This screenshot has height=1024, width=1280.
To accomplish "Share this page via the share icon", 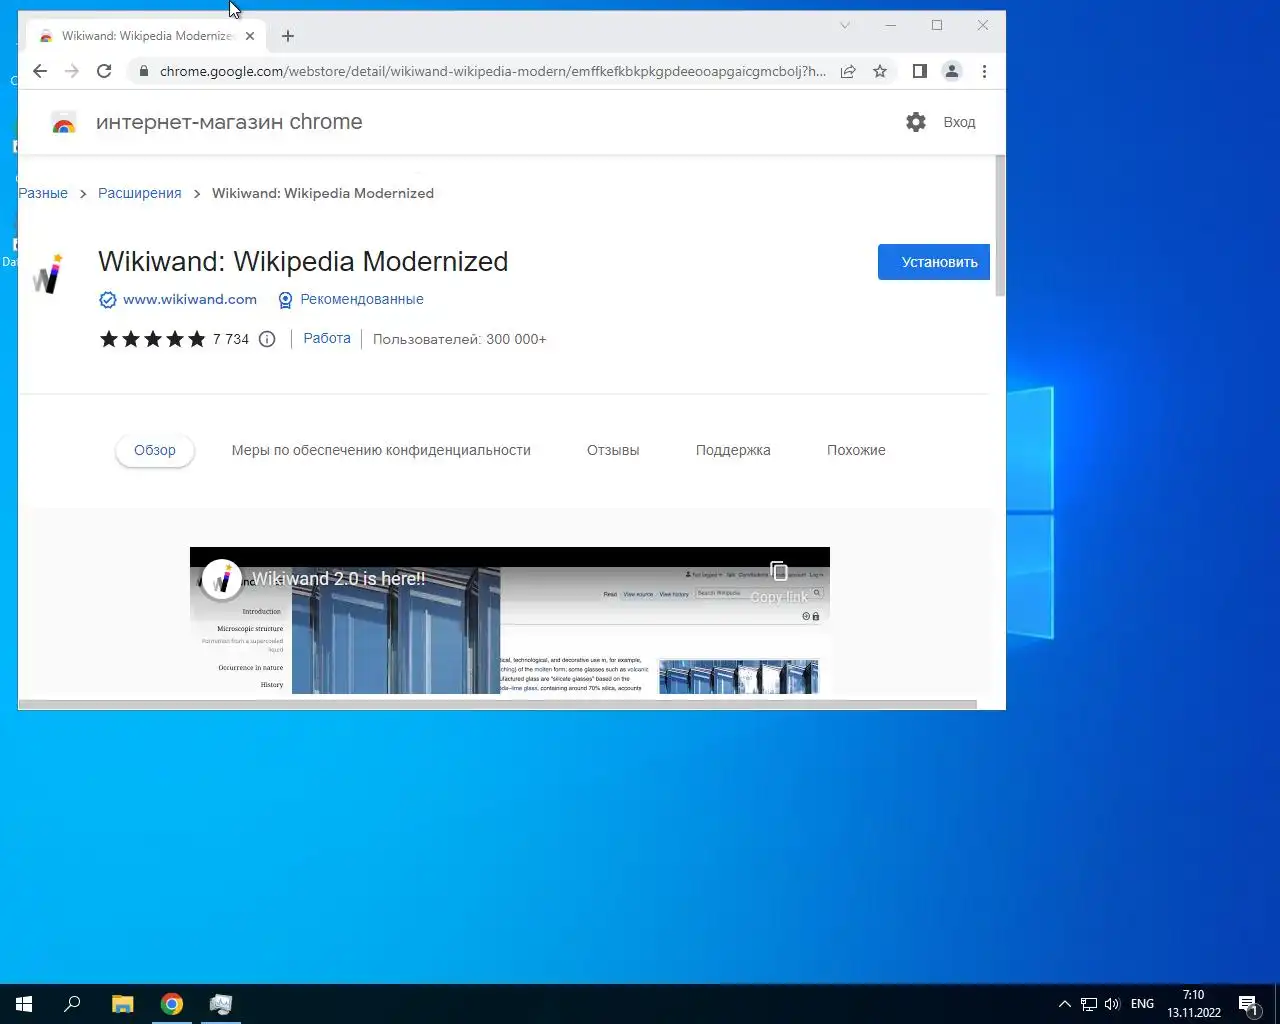I will pyautogui.click(x=848, y=71).
